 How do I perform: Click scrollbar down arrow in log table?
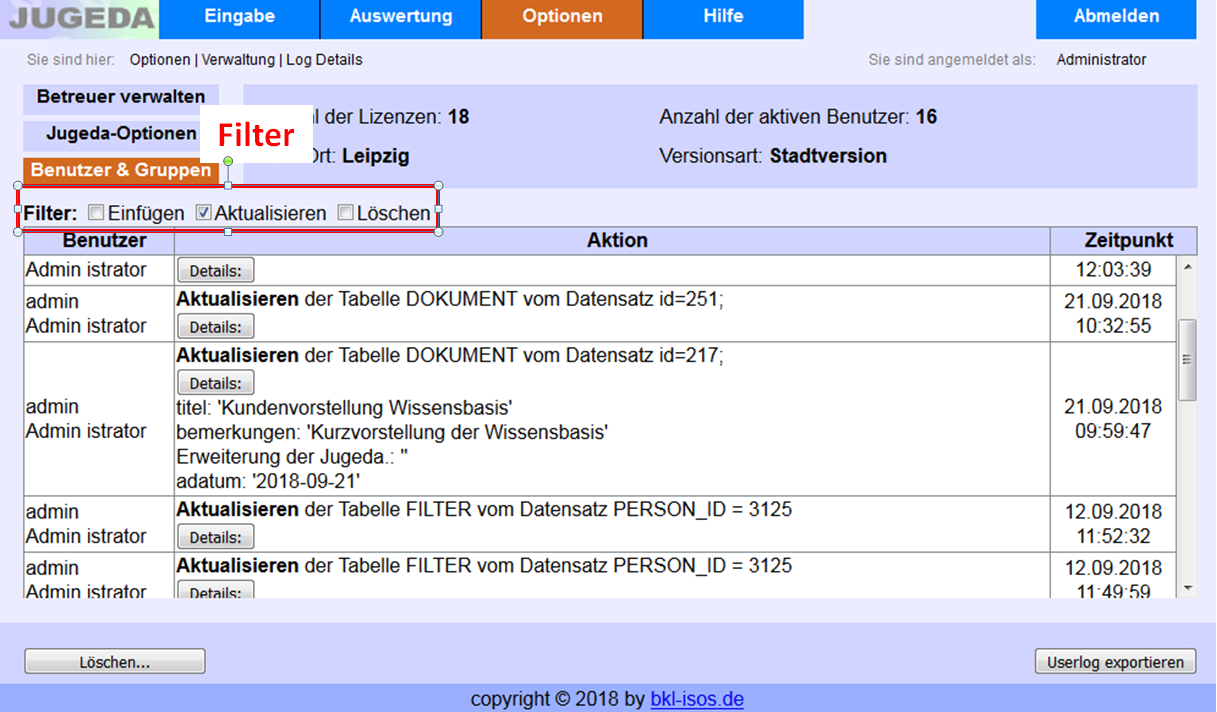1187,588
